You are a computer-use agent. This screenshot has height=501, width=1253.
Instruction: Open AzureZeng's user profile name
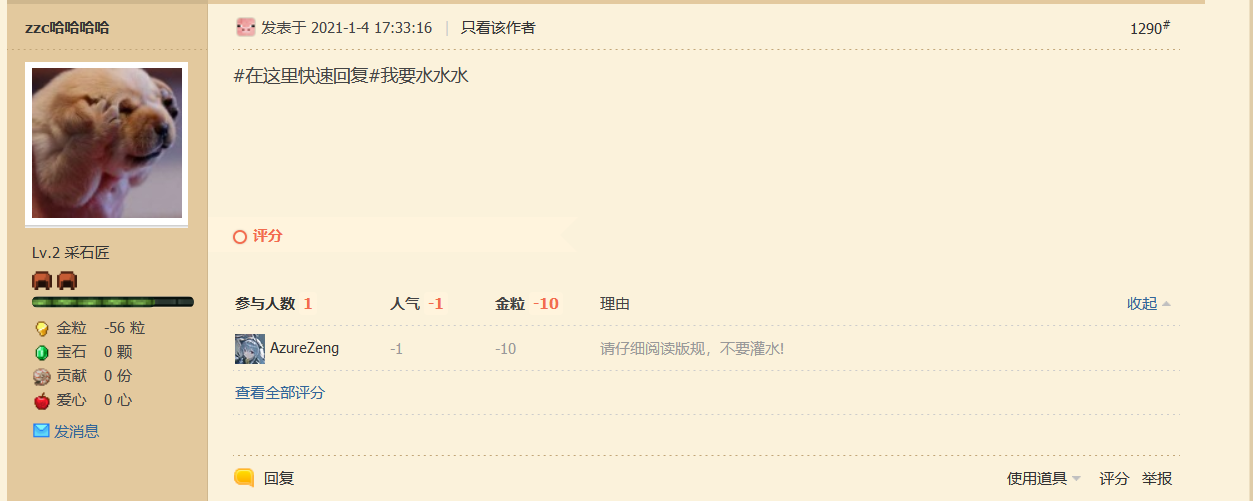click(x=304, y=348)
